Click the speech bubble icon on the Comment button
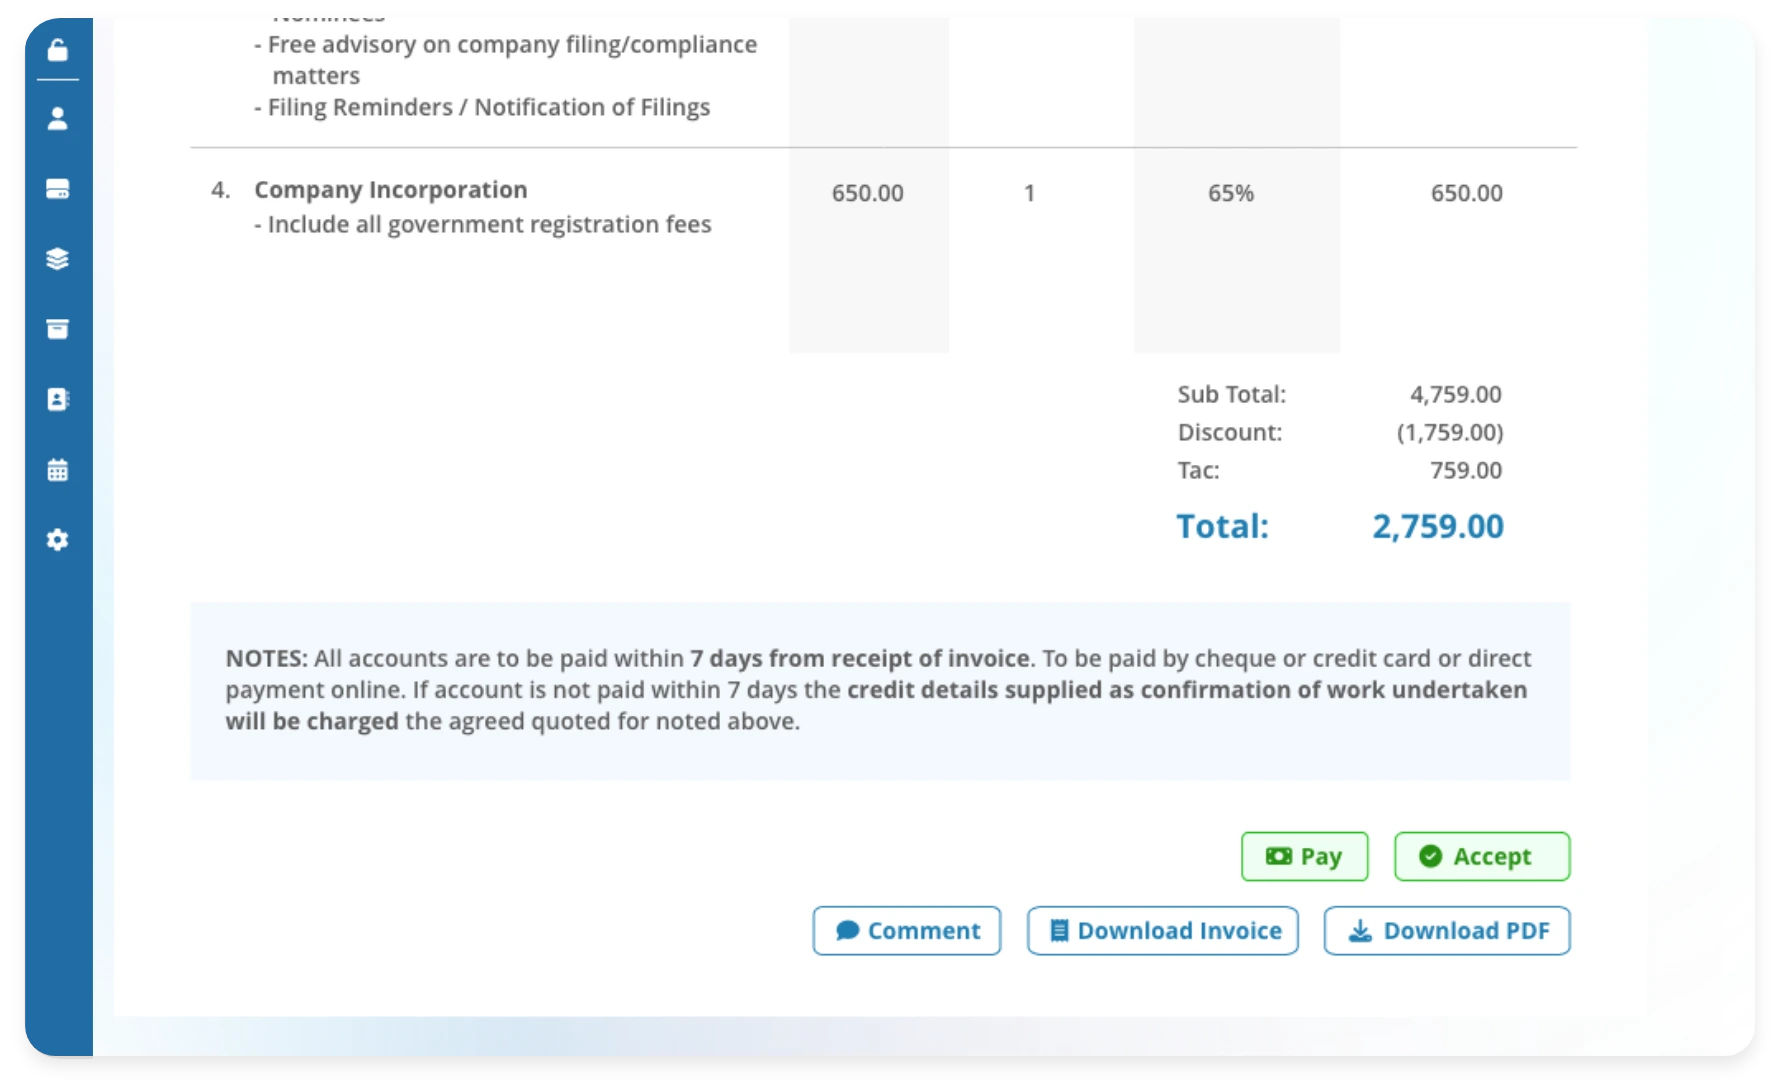The height and width of the screenshot is (1092, 1782). coord(847,930)
